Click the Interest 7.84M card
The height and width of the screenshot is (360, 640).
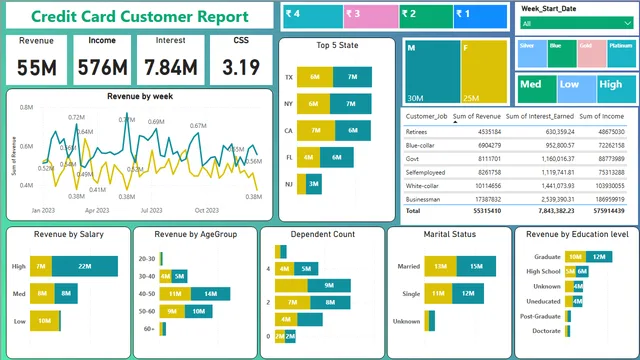click(x=170, y=60)
